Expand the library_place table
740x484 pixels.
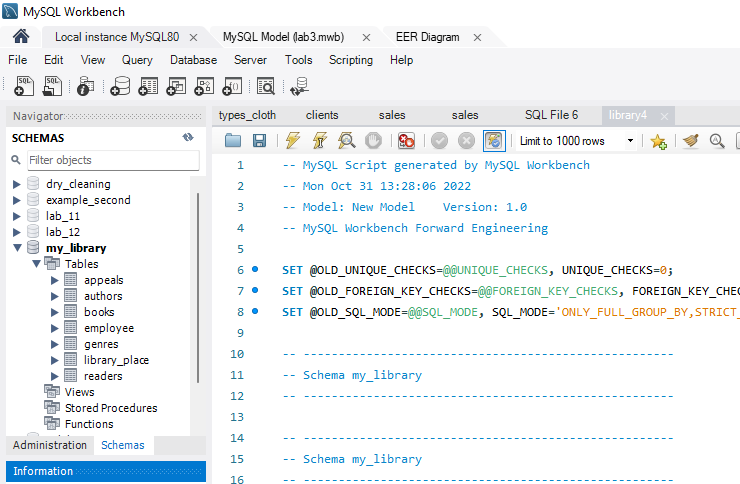tap(55, 360)
